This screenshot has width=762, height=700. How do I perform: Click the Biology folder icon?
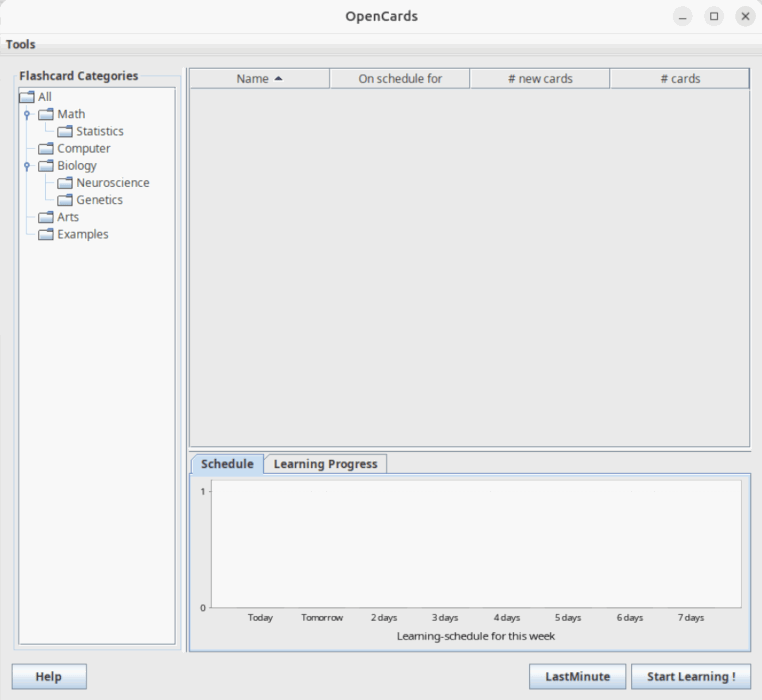click(x=46, y=166)
